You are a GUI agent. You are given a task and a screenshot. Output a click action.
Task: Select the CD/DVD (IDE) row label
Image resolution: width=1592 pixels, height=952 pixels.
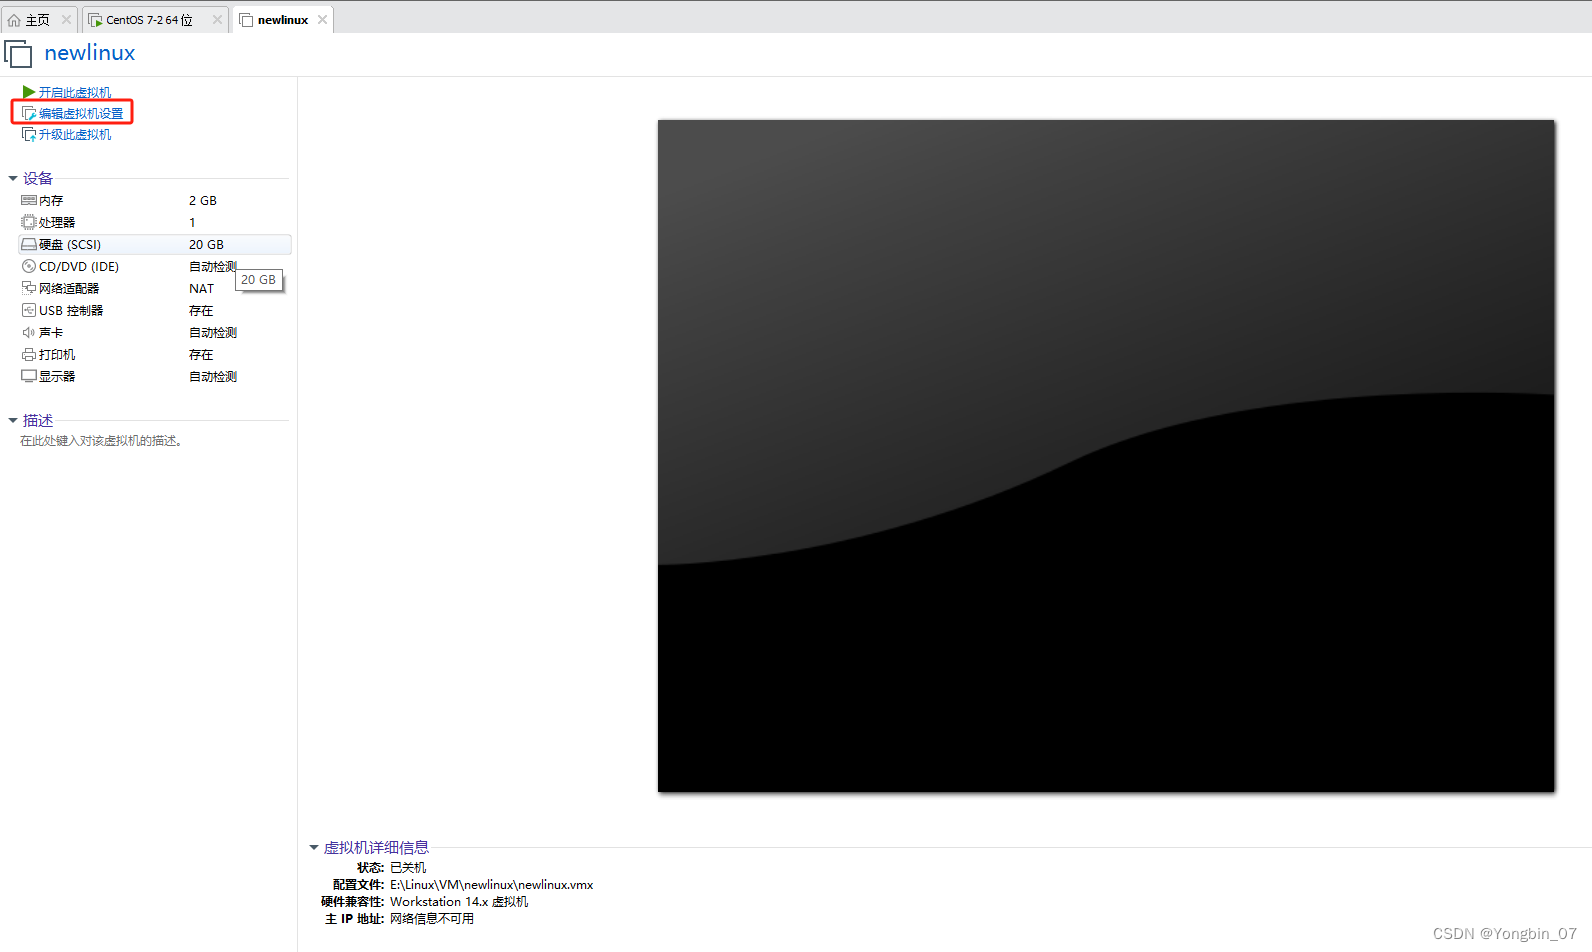click(x=79, y=267)
